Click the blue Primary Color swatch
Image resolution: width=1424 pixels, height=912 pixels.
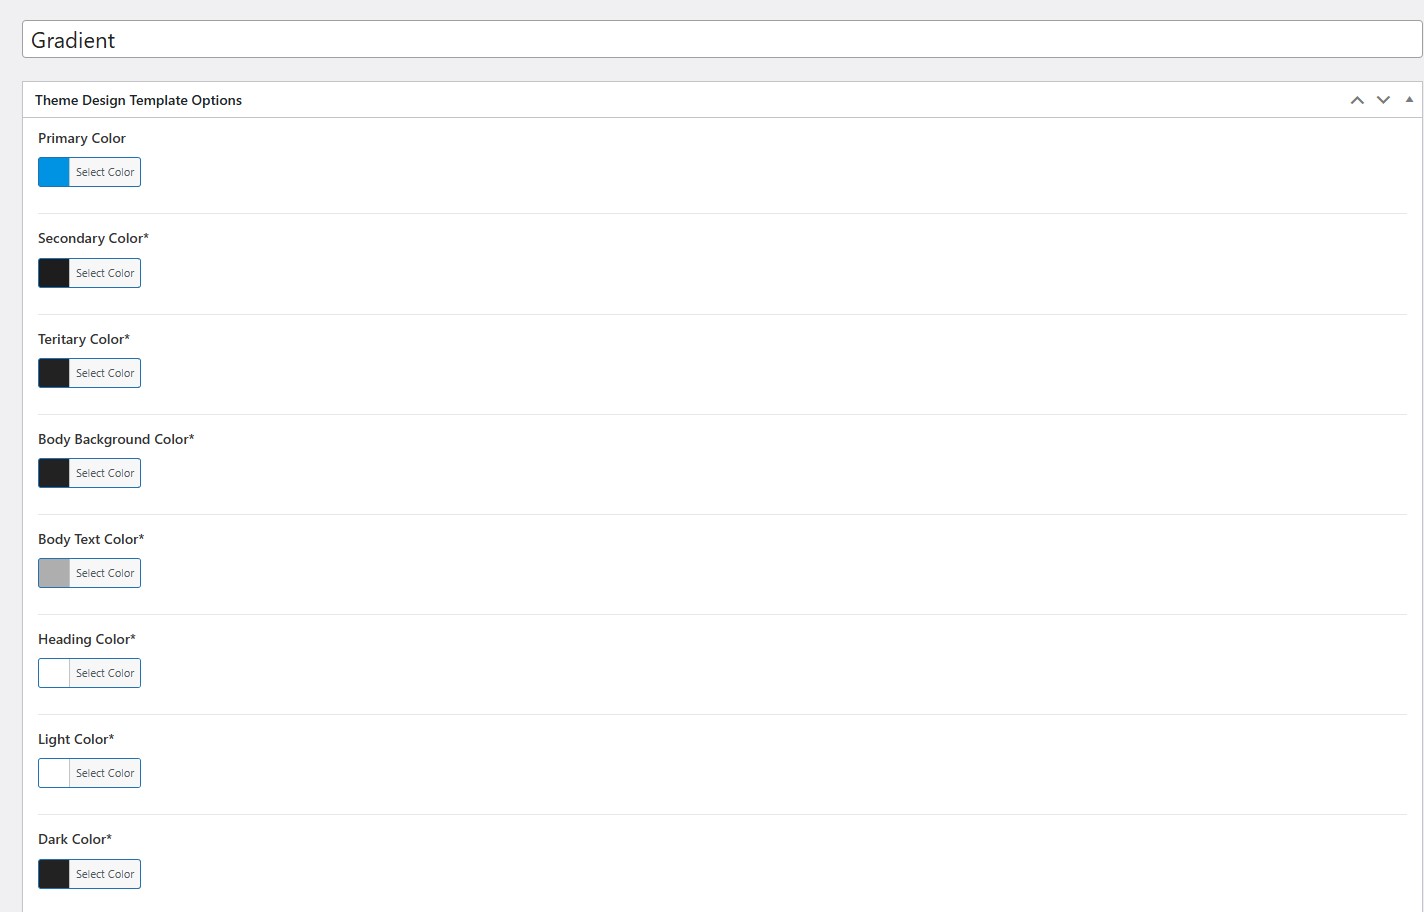(54, 172)
